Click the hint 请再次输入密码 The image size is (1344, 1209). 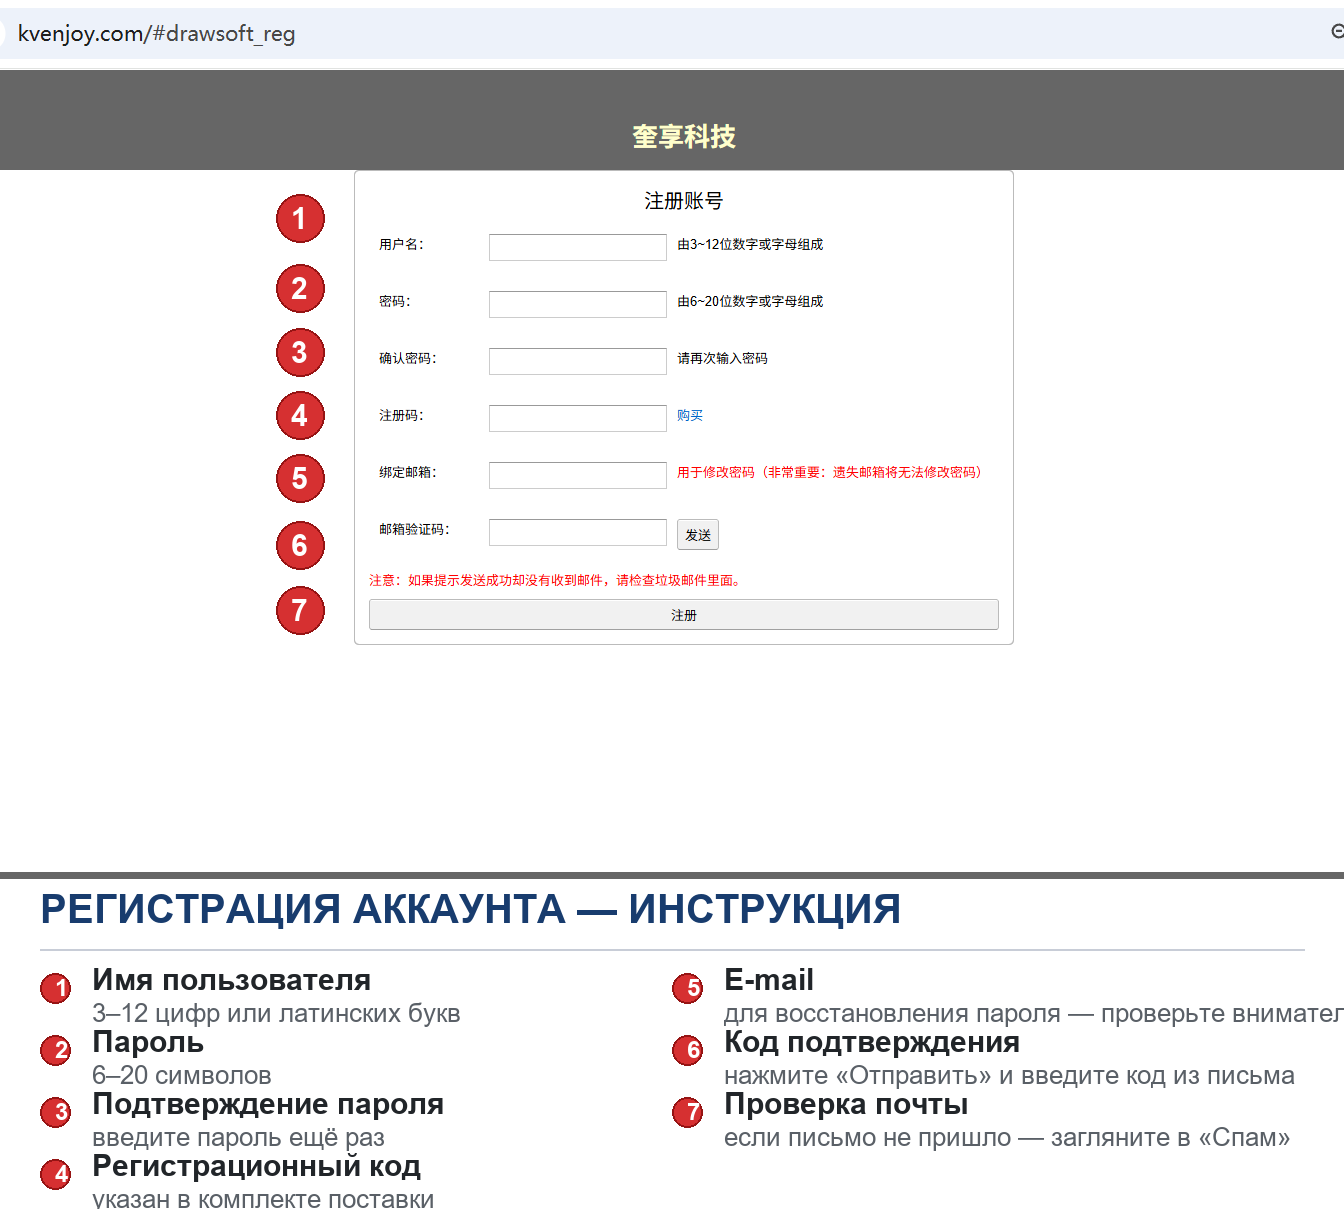tap(722, 358)
